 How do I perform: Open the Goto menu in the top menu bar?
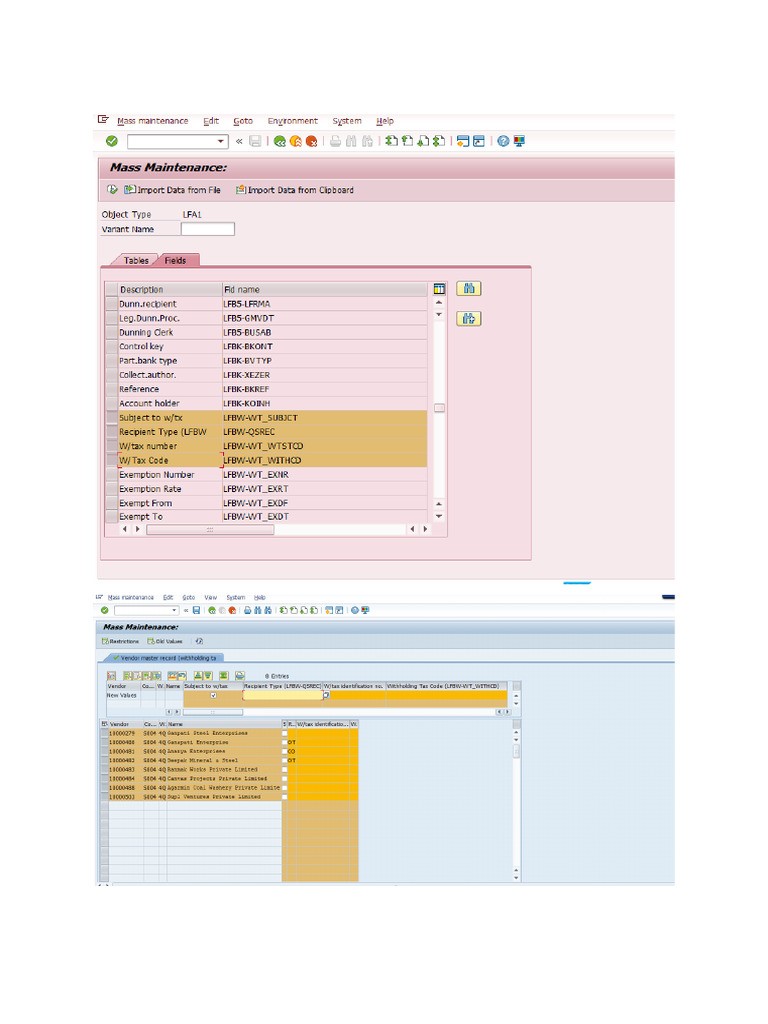click(x=243, y=121)
